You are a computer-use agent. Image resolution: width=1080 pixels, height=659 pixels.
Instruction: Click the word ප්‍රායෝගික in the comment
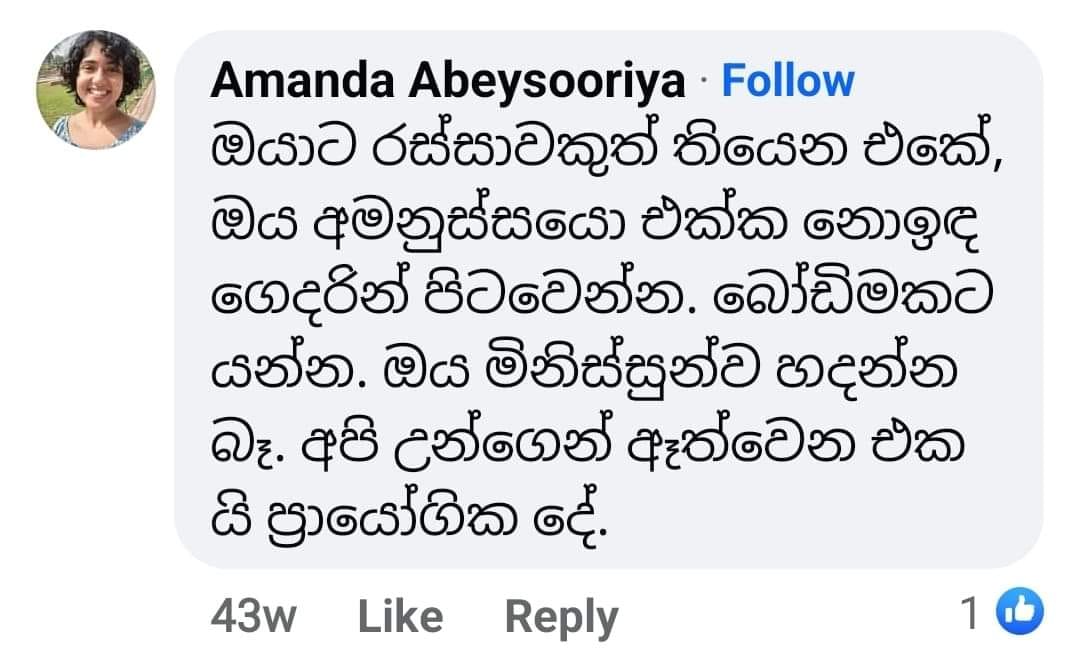pos(391,518)
